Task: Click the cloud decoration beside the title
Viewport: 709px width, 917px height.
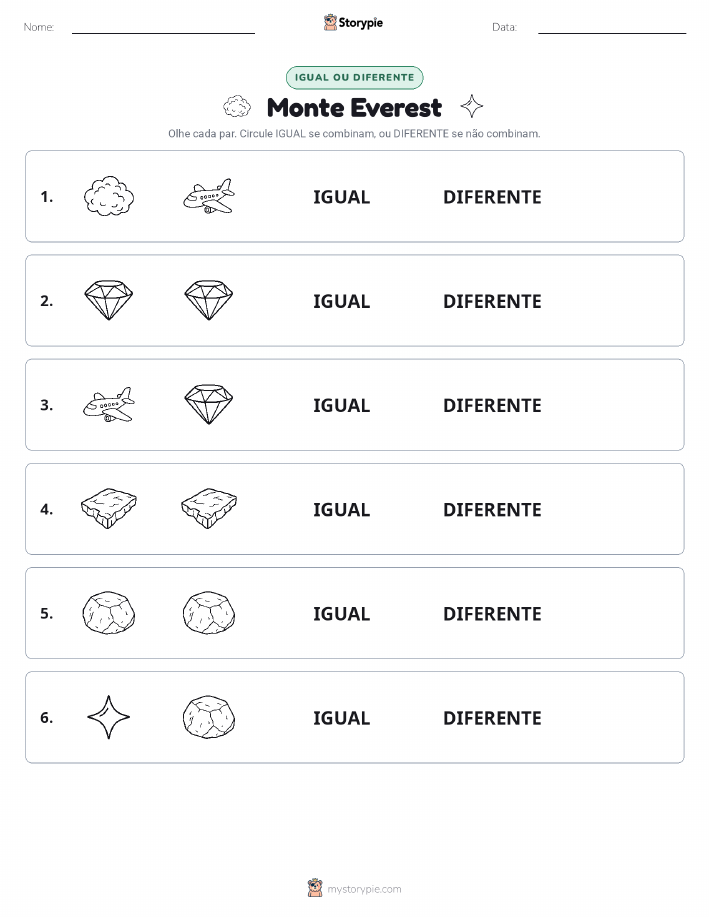Action: click(x=237, y=106)
